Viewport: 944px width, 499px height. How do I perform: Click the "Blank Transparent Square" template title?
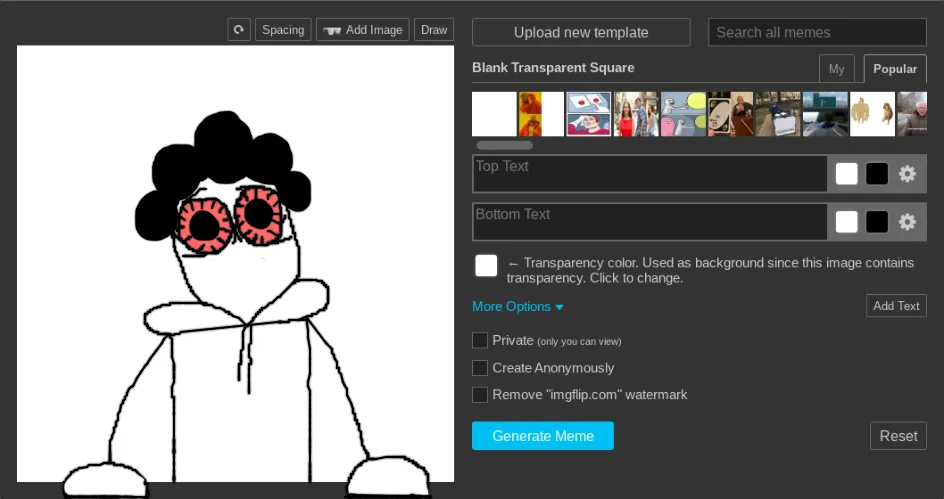coord(553,67)
